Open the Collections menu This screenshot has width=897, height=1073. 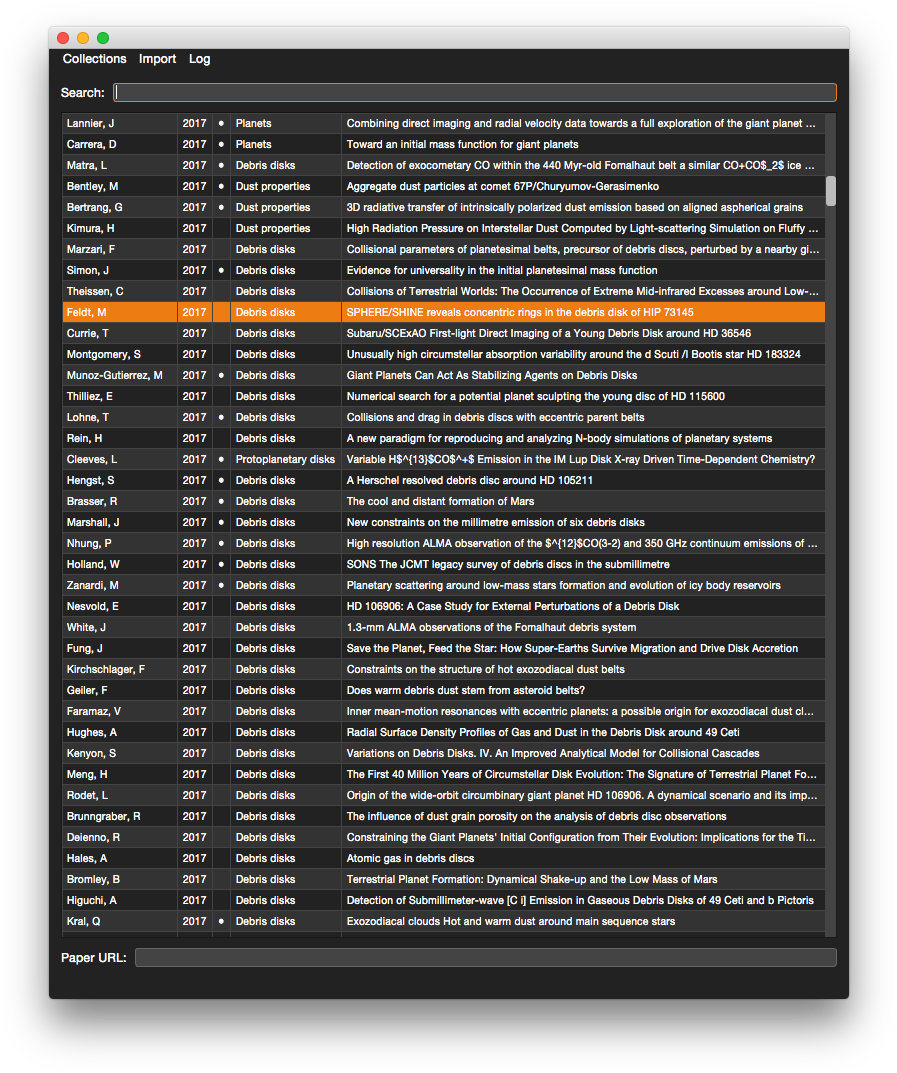click(x=94, y=59)
